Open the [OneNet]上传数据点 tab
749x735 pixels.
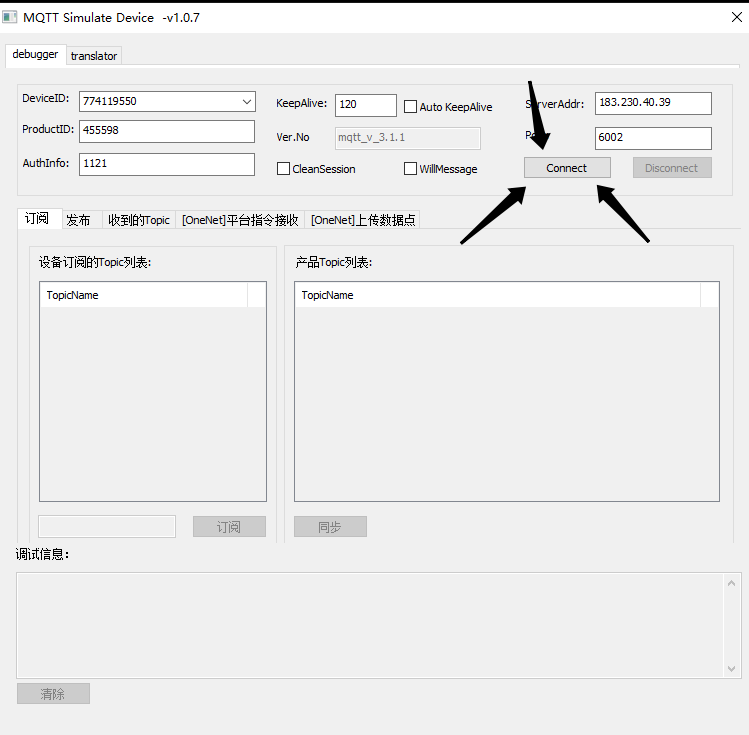point(363,220)
